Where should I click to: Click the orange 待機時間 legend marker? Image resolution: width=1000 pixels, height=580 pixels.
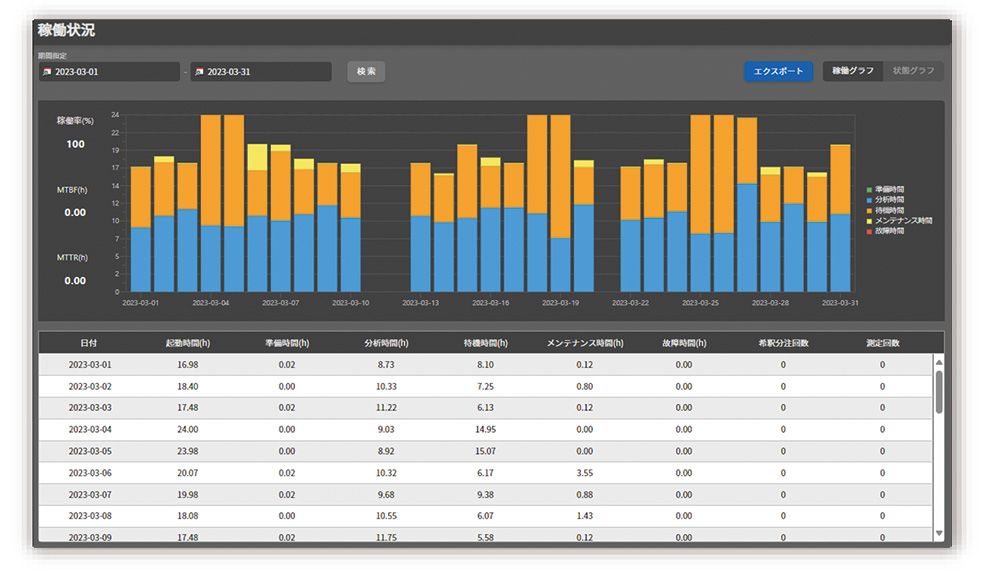(x=870, y=210)
